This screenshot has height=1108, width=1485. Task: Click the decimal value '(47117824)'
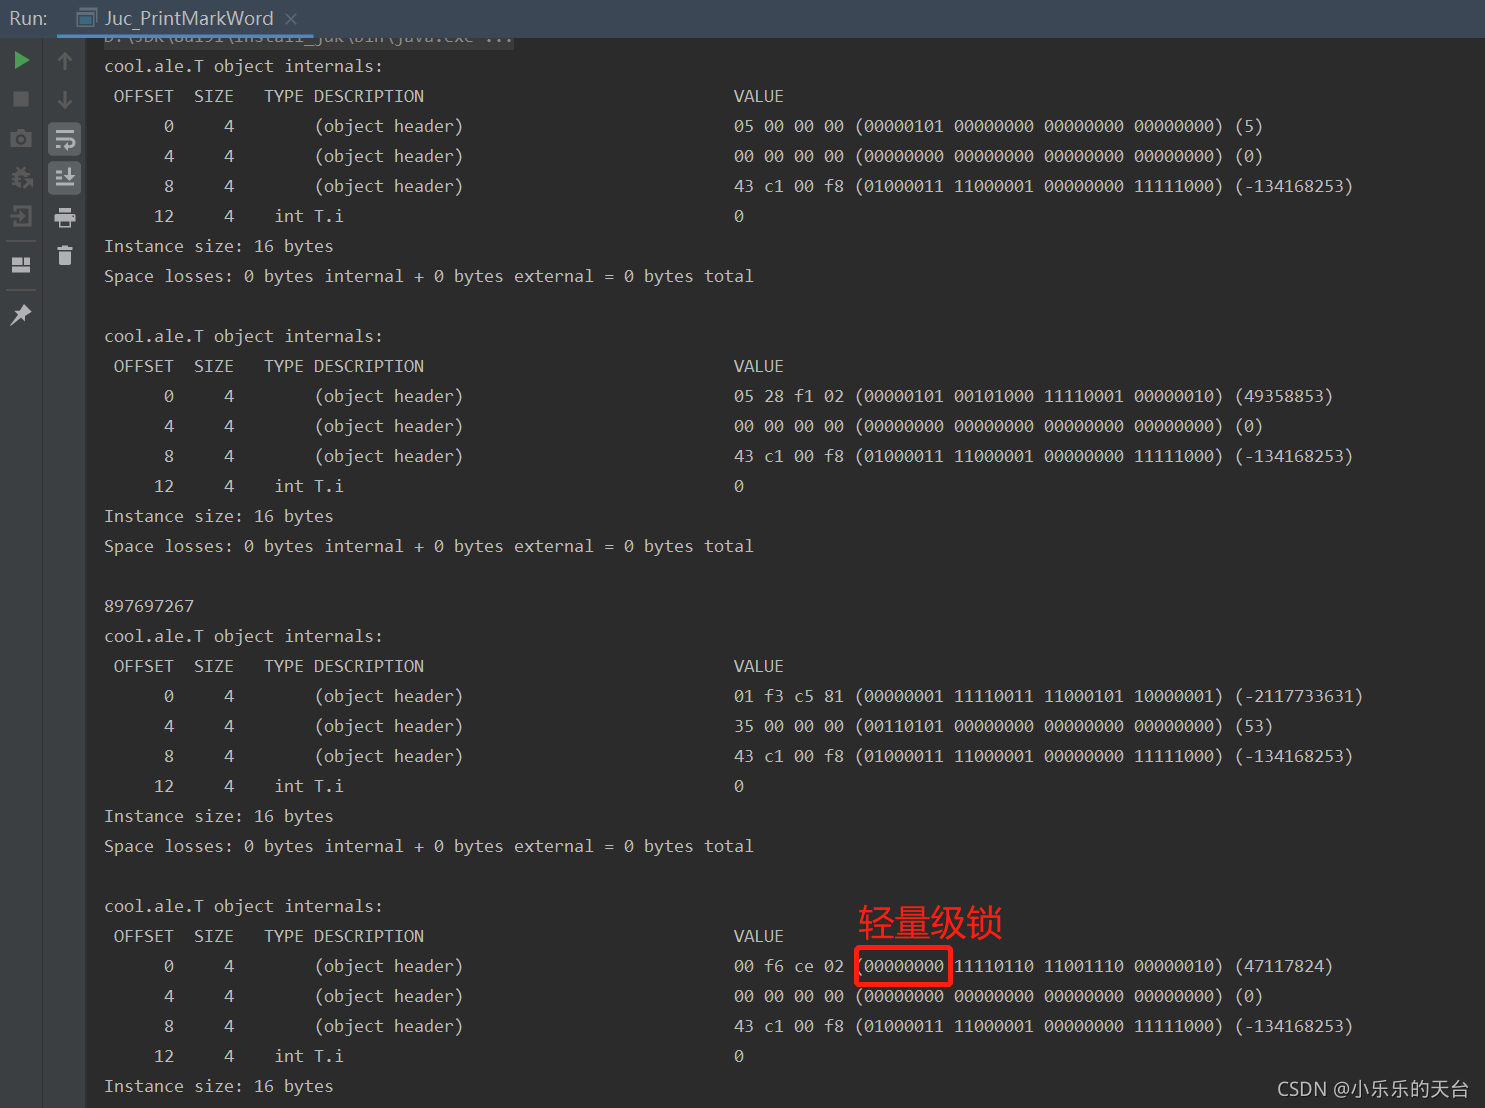click(x=1284, y=966)
